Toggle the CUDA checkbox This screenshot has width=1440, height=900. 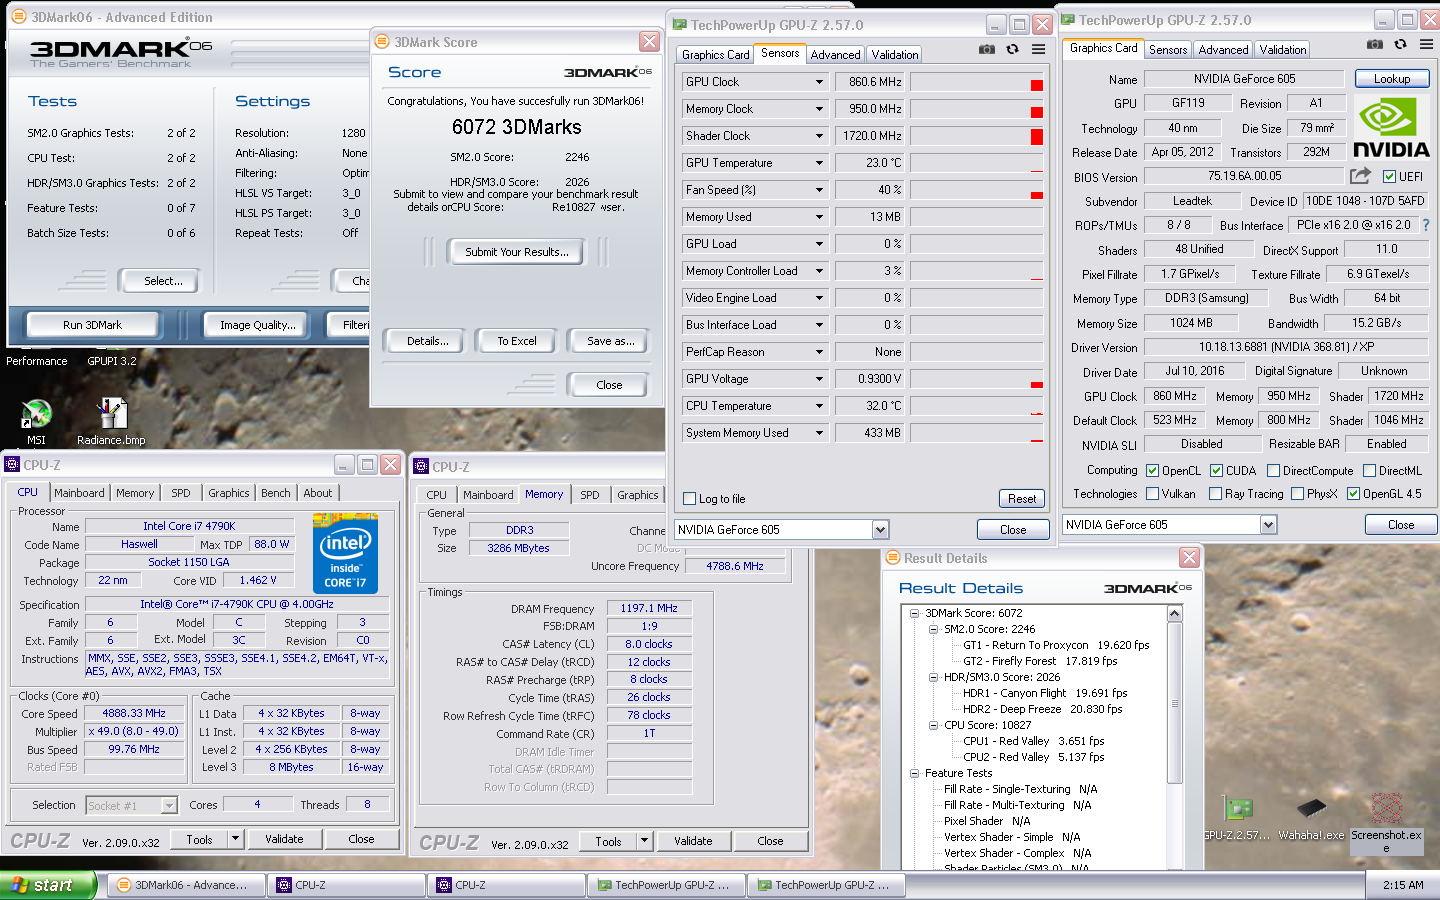coord(1217,470)
